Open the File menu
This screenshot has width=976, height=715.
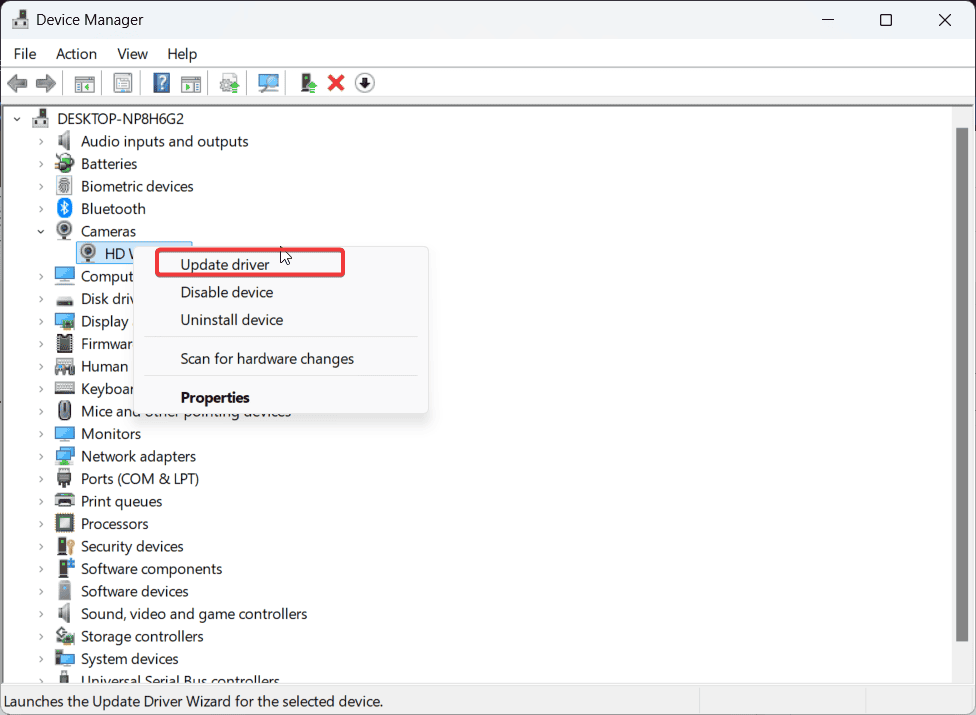tap(25, 54)
